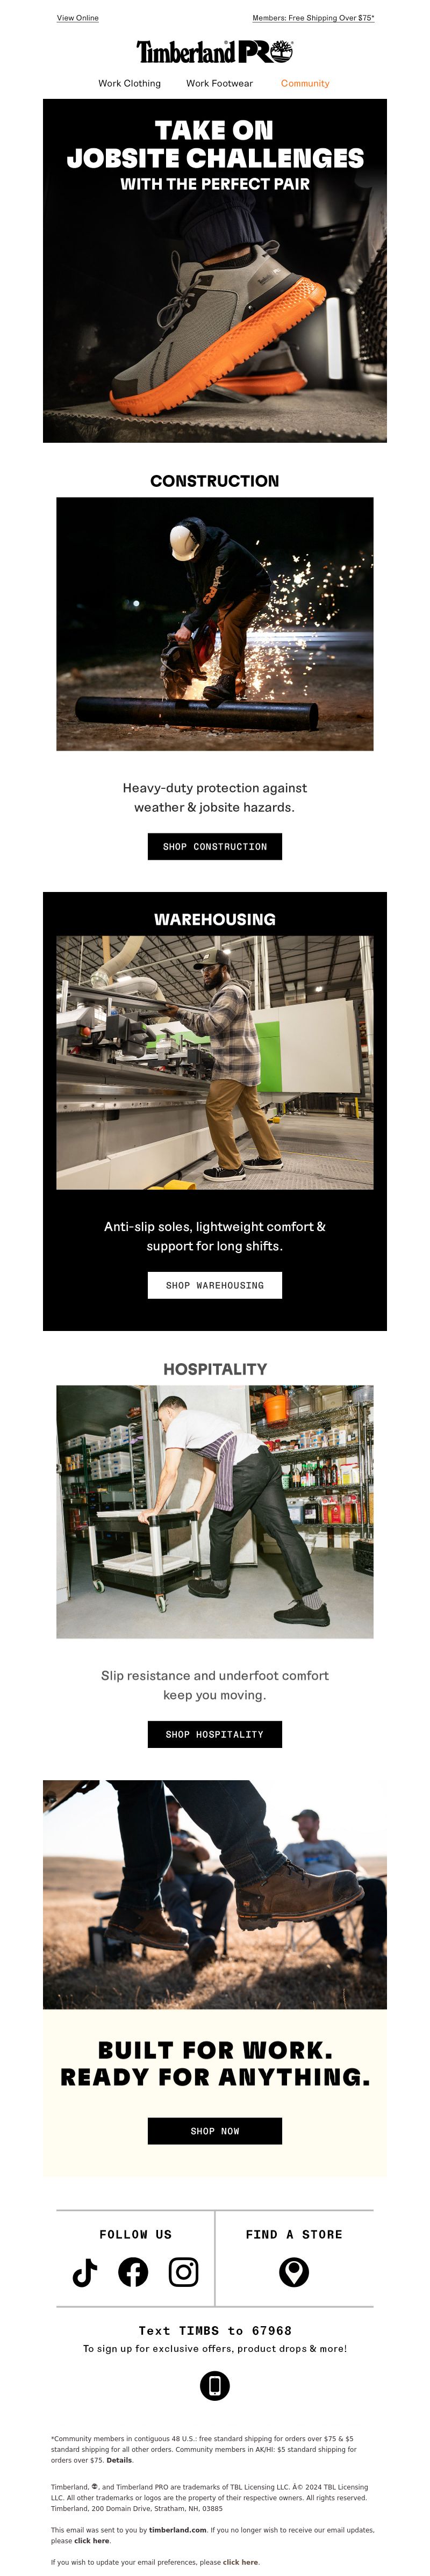Click the Shop Construction button
The width and height of the screenshot is (430, 2576).
click(x=215, y=846)
